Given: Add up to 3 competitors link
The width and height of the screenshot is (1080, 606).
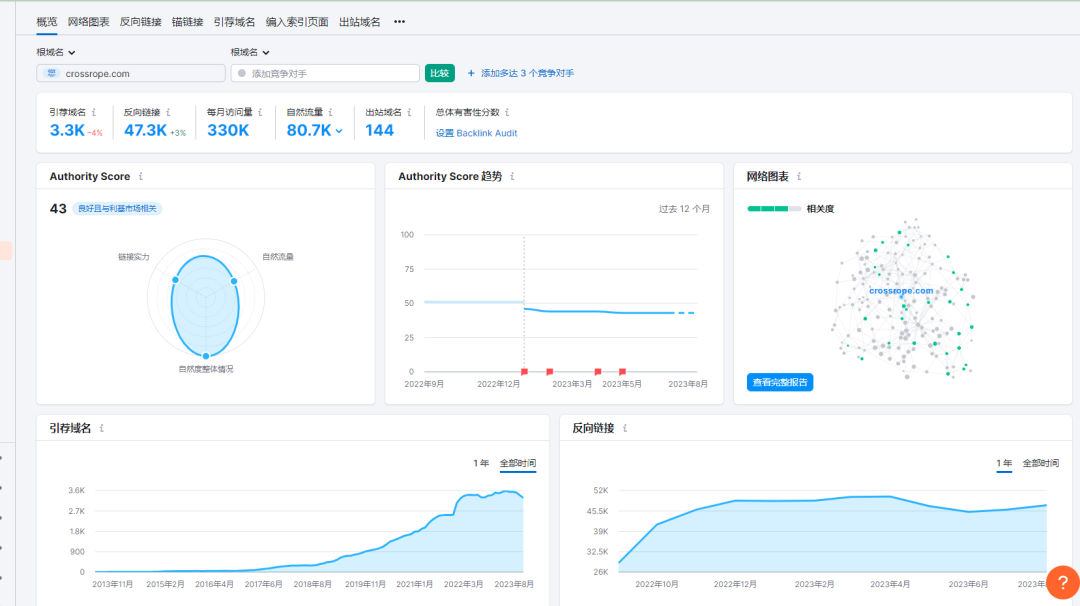Looking at the screenshot, I should (x=528, y=73).
